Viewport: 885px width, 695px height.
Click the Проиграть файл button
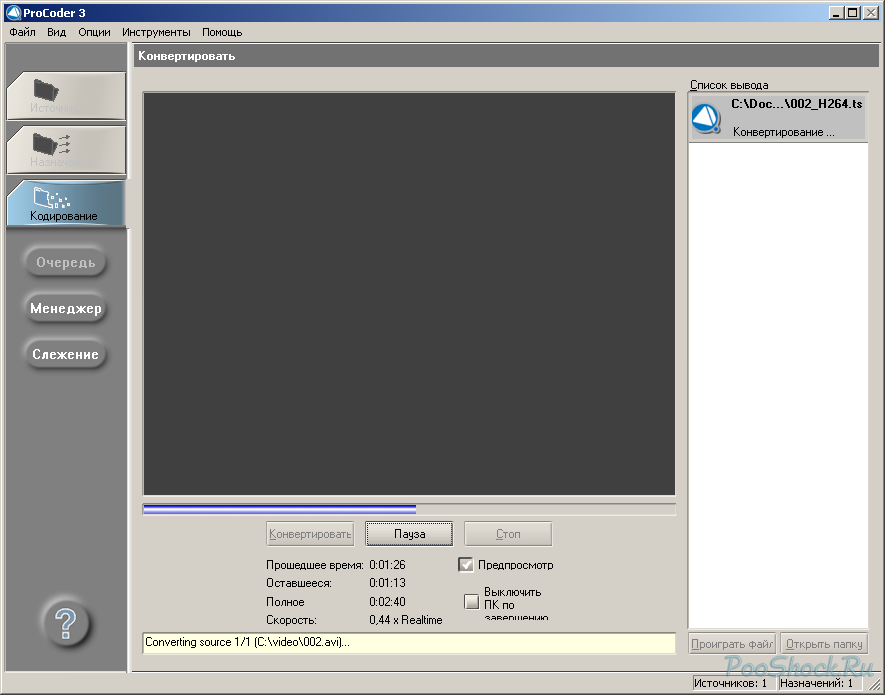pyautogui.click(x=732, y=644)
